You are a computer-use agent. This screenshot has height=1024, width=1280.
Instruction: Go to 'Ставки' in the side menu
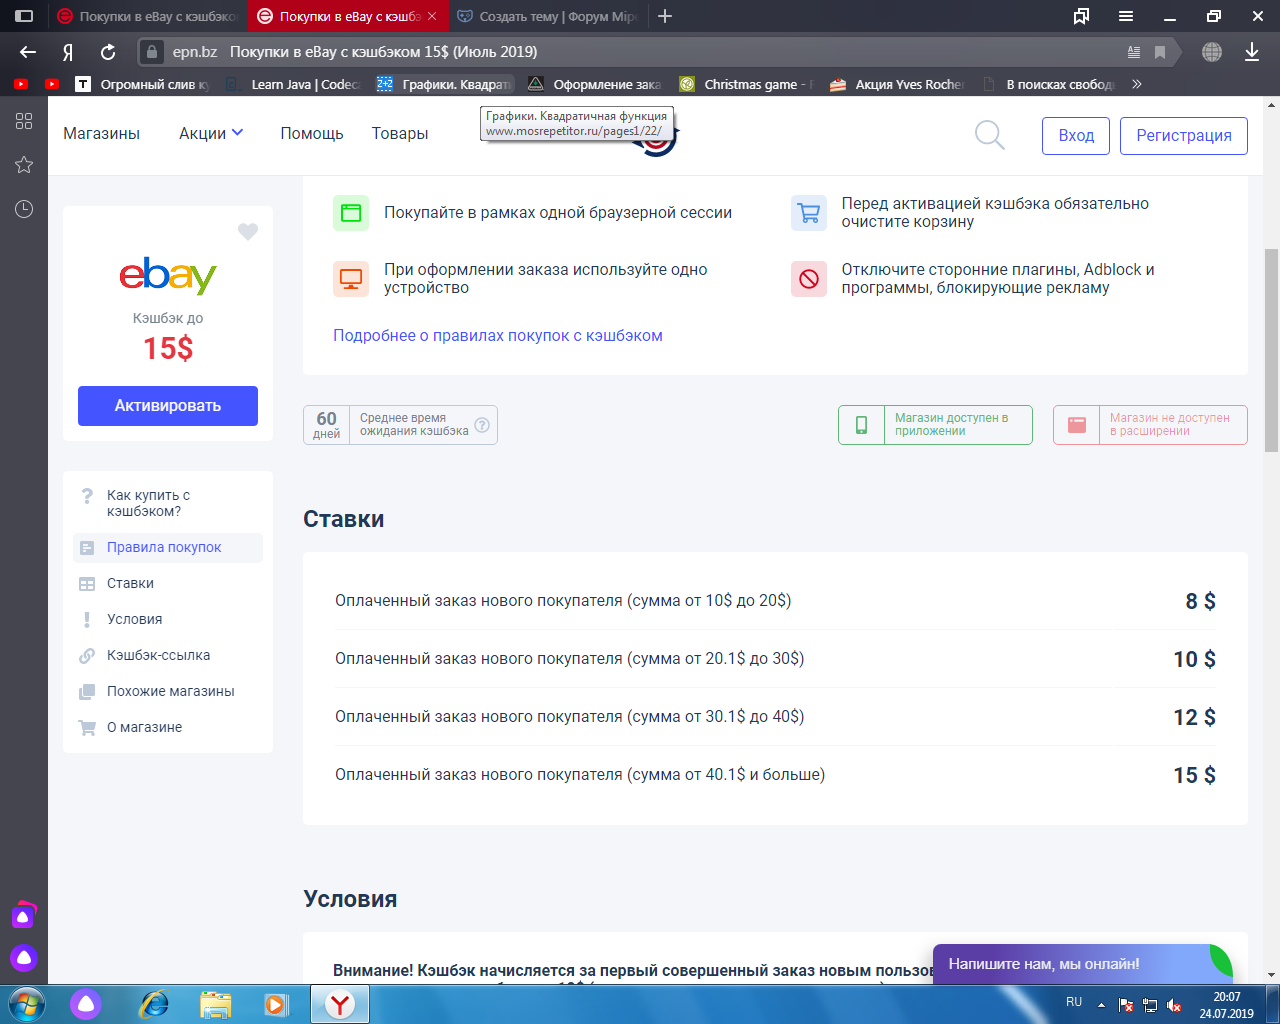168,583
